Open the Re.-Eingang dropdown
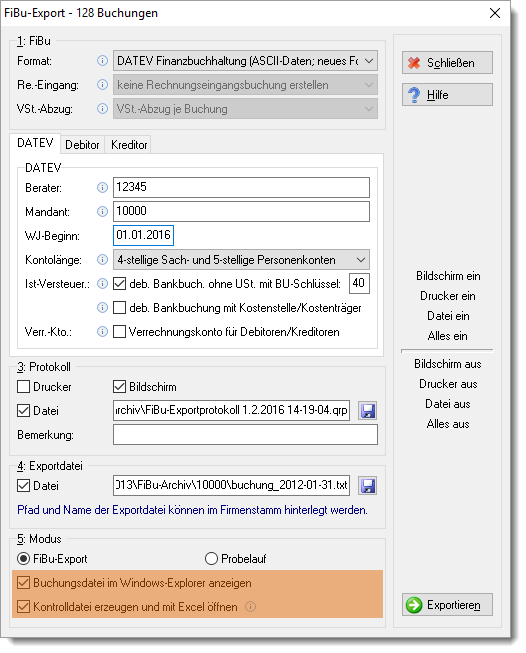The image size is (526, 653). click(245, 85)
